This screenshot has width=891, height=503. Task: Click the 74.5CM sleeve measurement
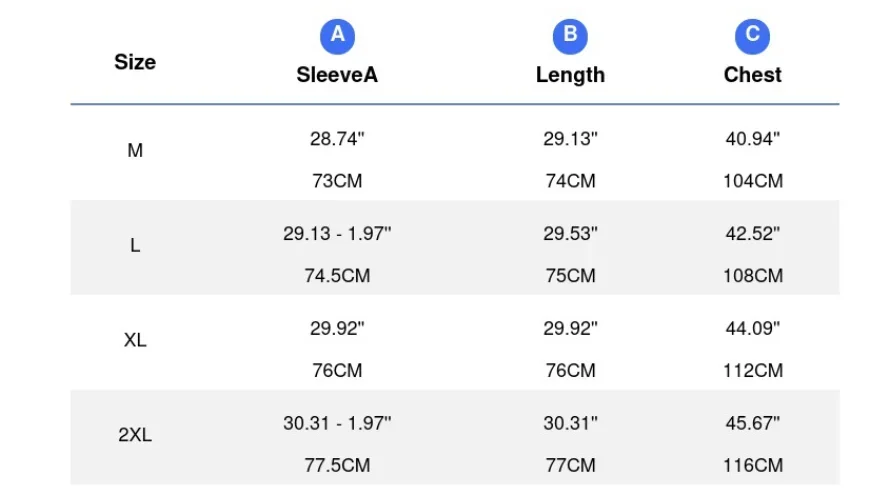point(337,276)
